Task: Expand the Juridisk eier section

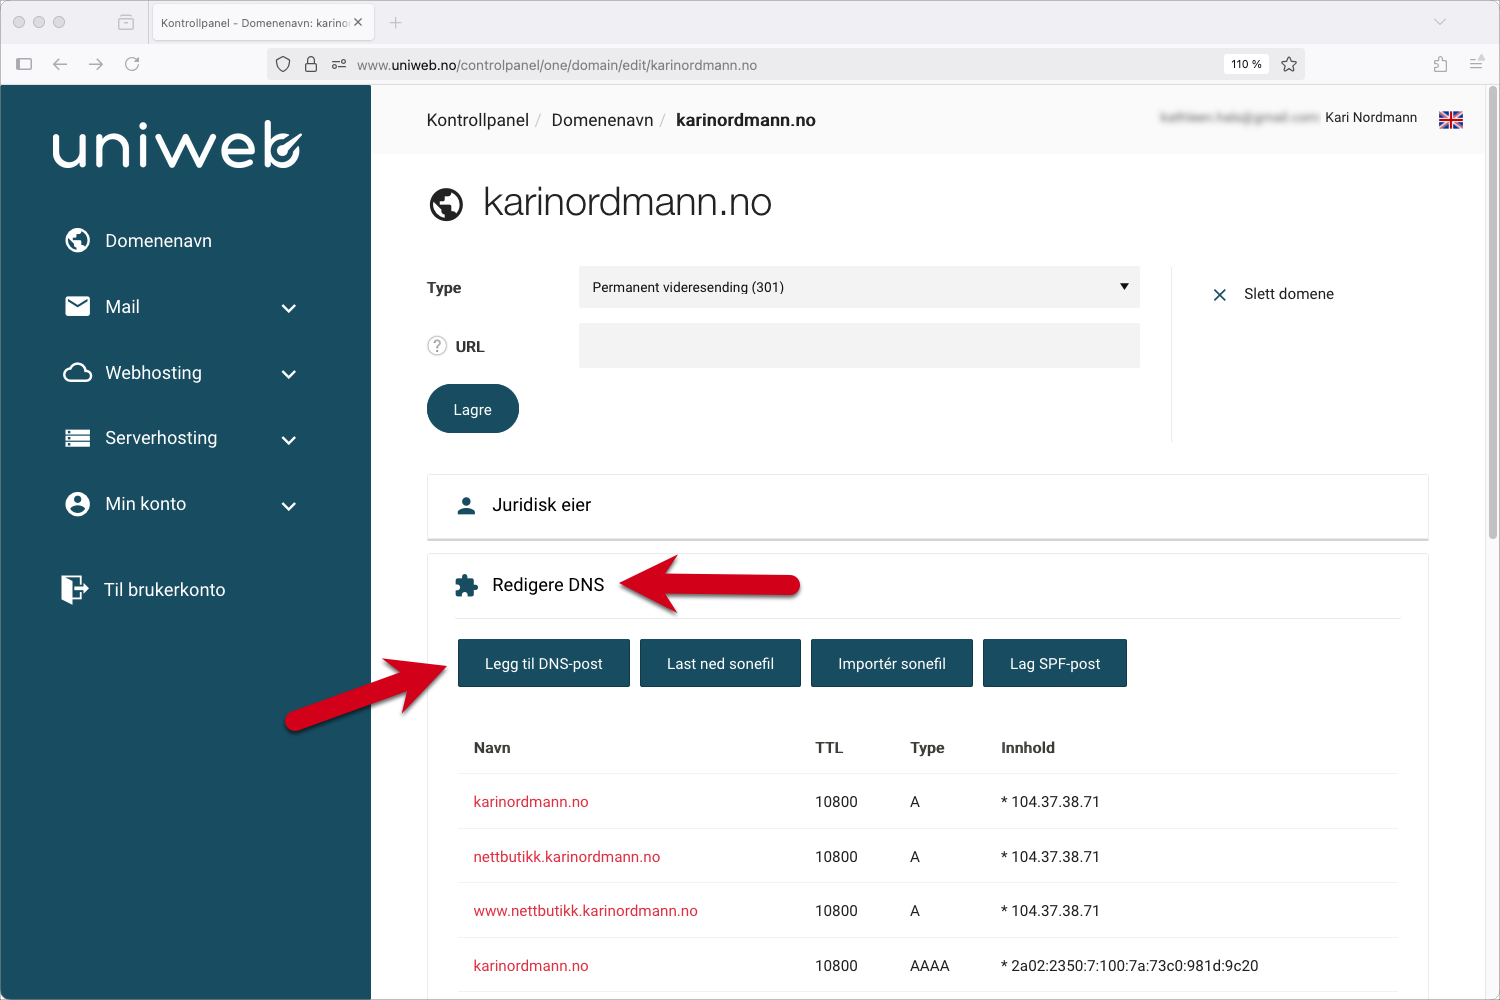Action: 927,506
